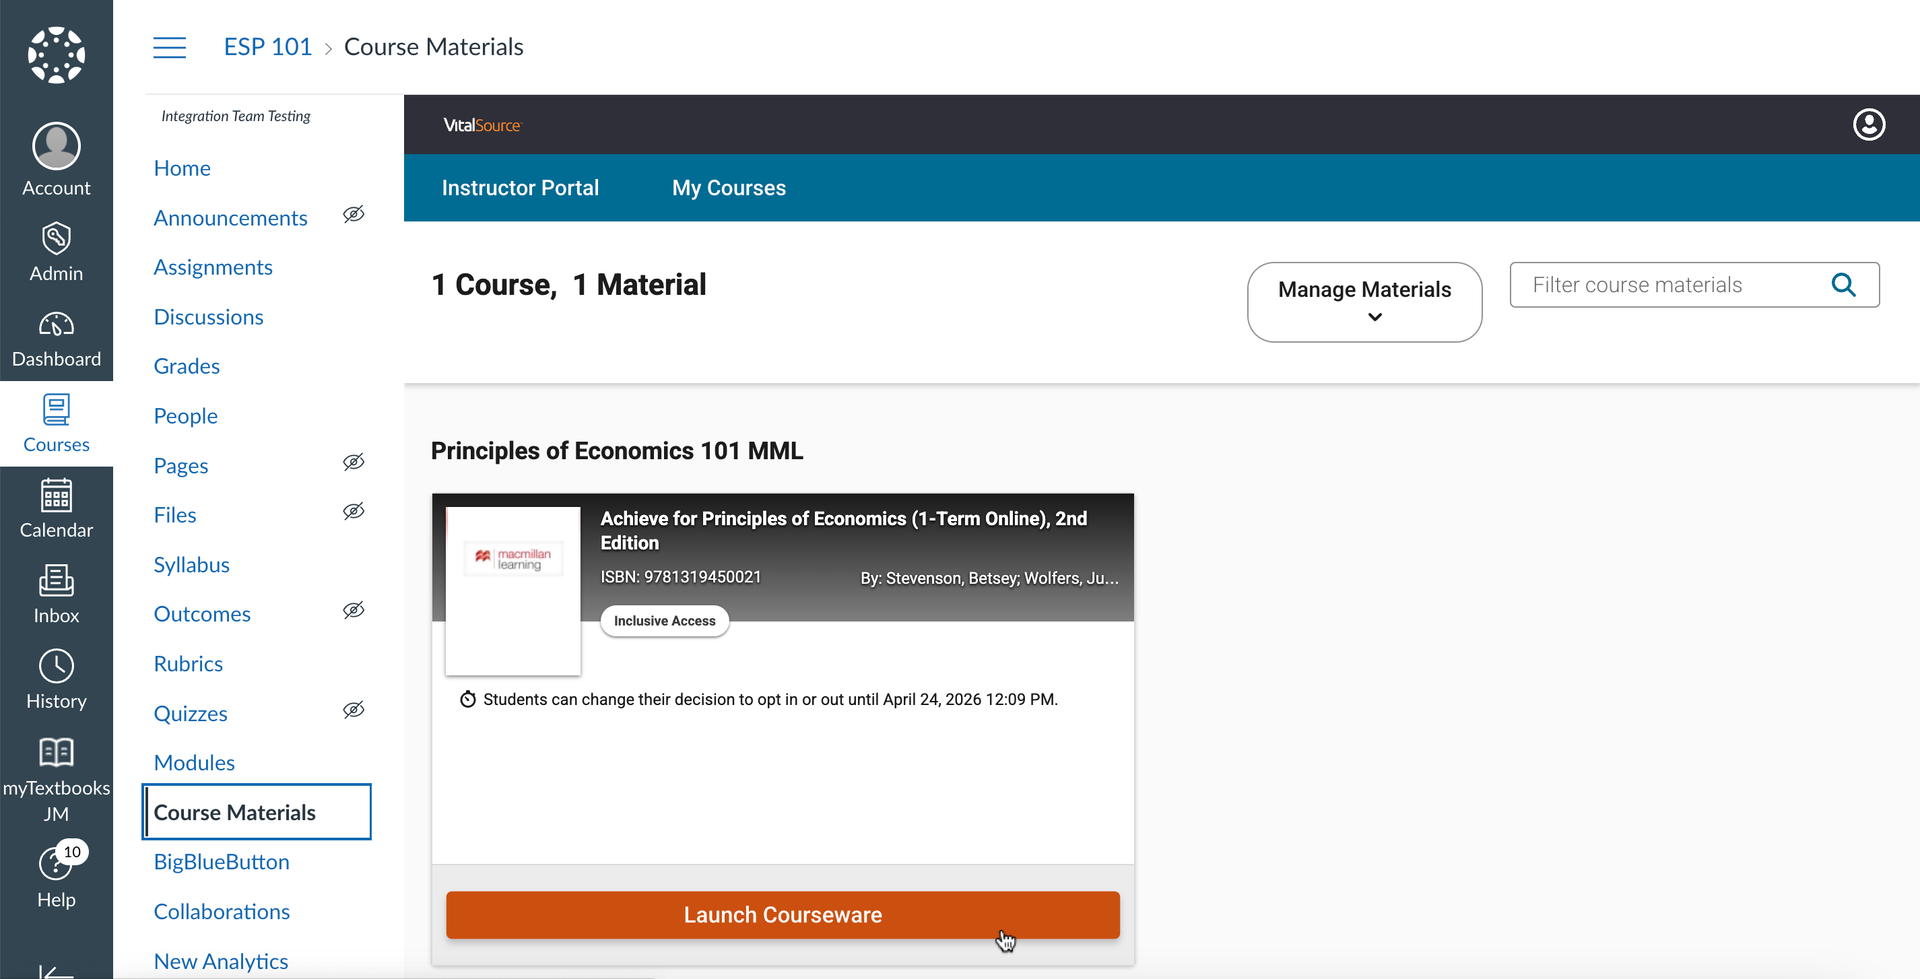Open People in course navigation
Screen dimensions: 1920x979
tap(185, 416)
